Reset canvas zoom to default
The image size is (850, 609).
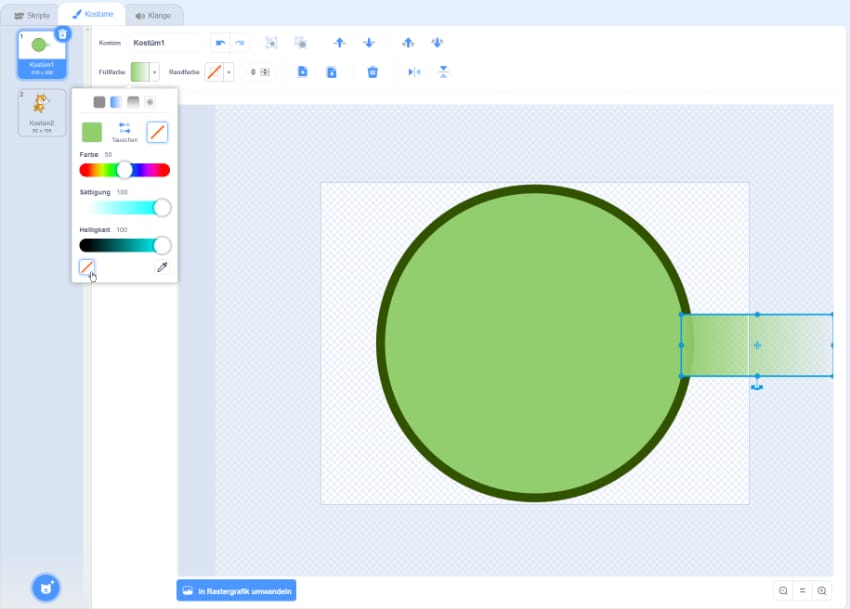click(802, 591)
